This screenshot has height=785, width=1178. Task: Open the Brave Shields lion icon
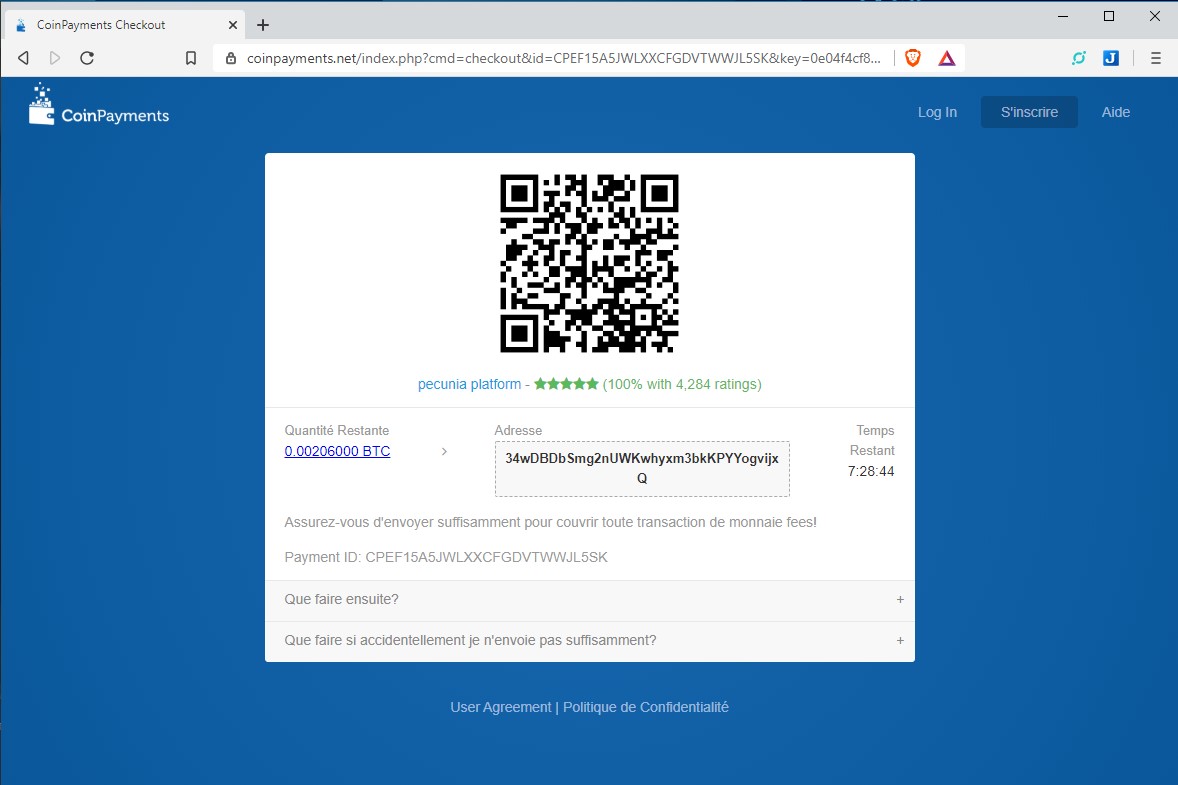913,58
